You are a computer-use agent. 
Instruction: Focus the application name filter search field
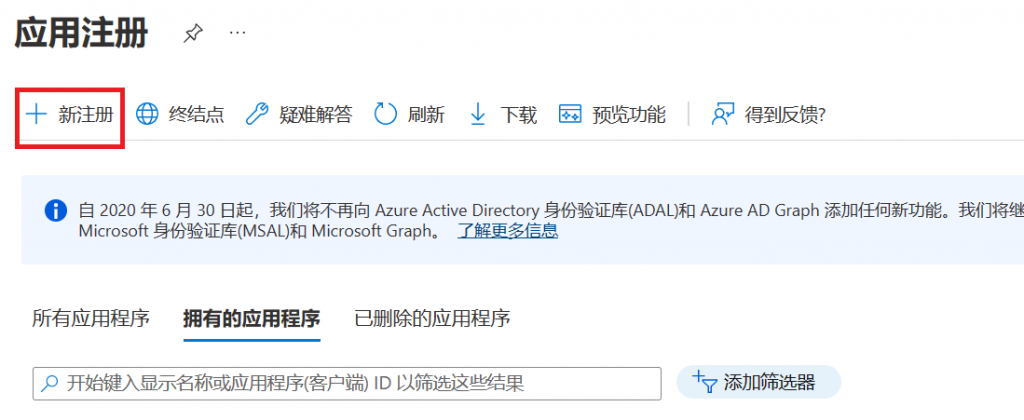(x=350, y=383)
